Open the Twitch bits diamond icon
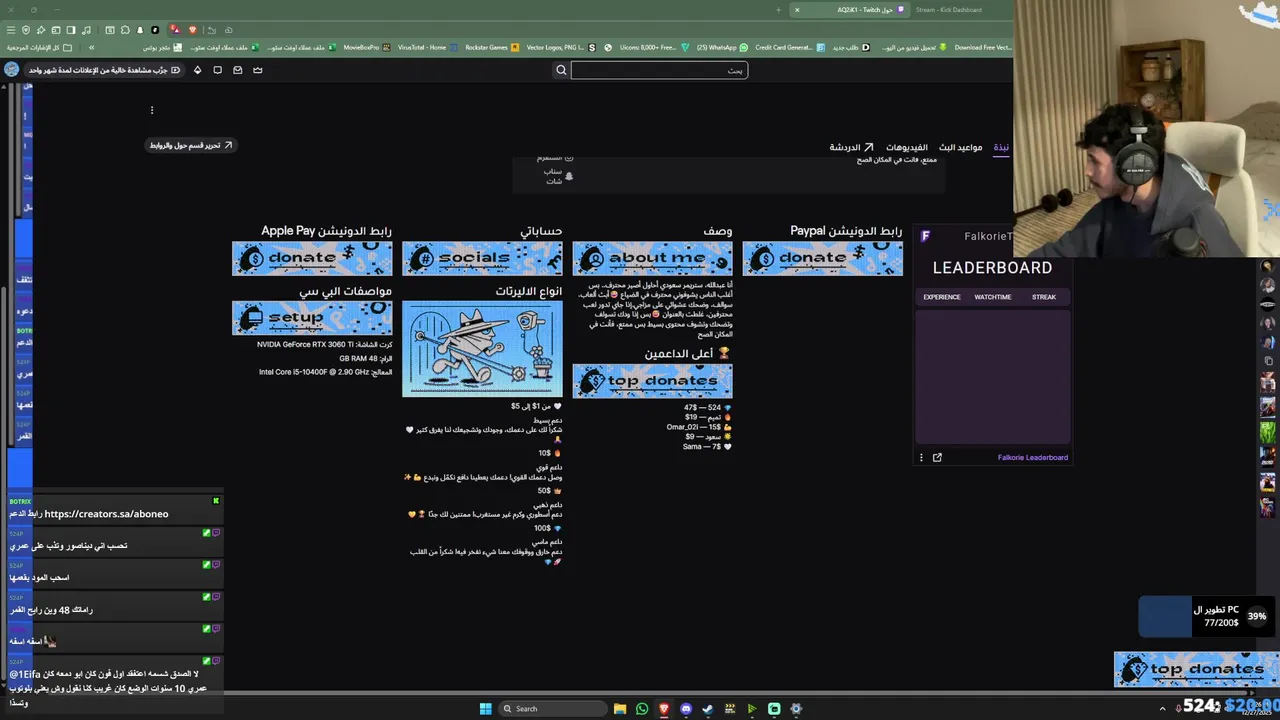 coord(197,70)
